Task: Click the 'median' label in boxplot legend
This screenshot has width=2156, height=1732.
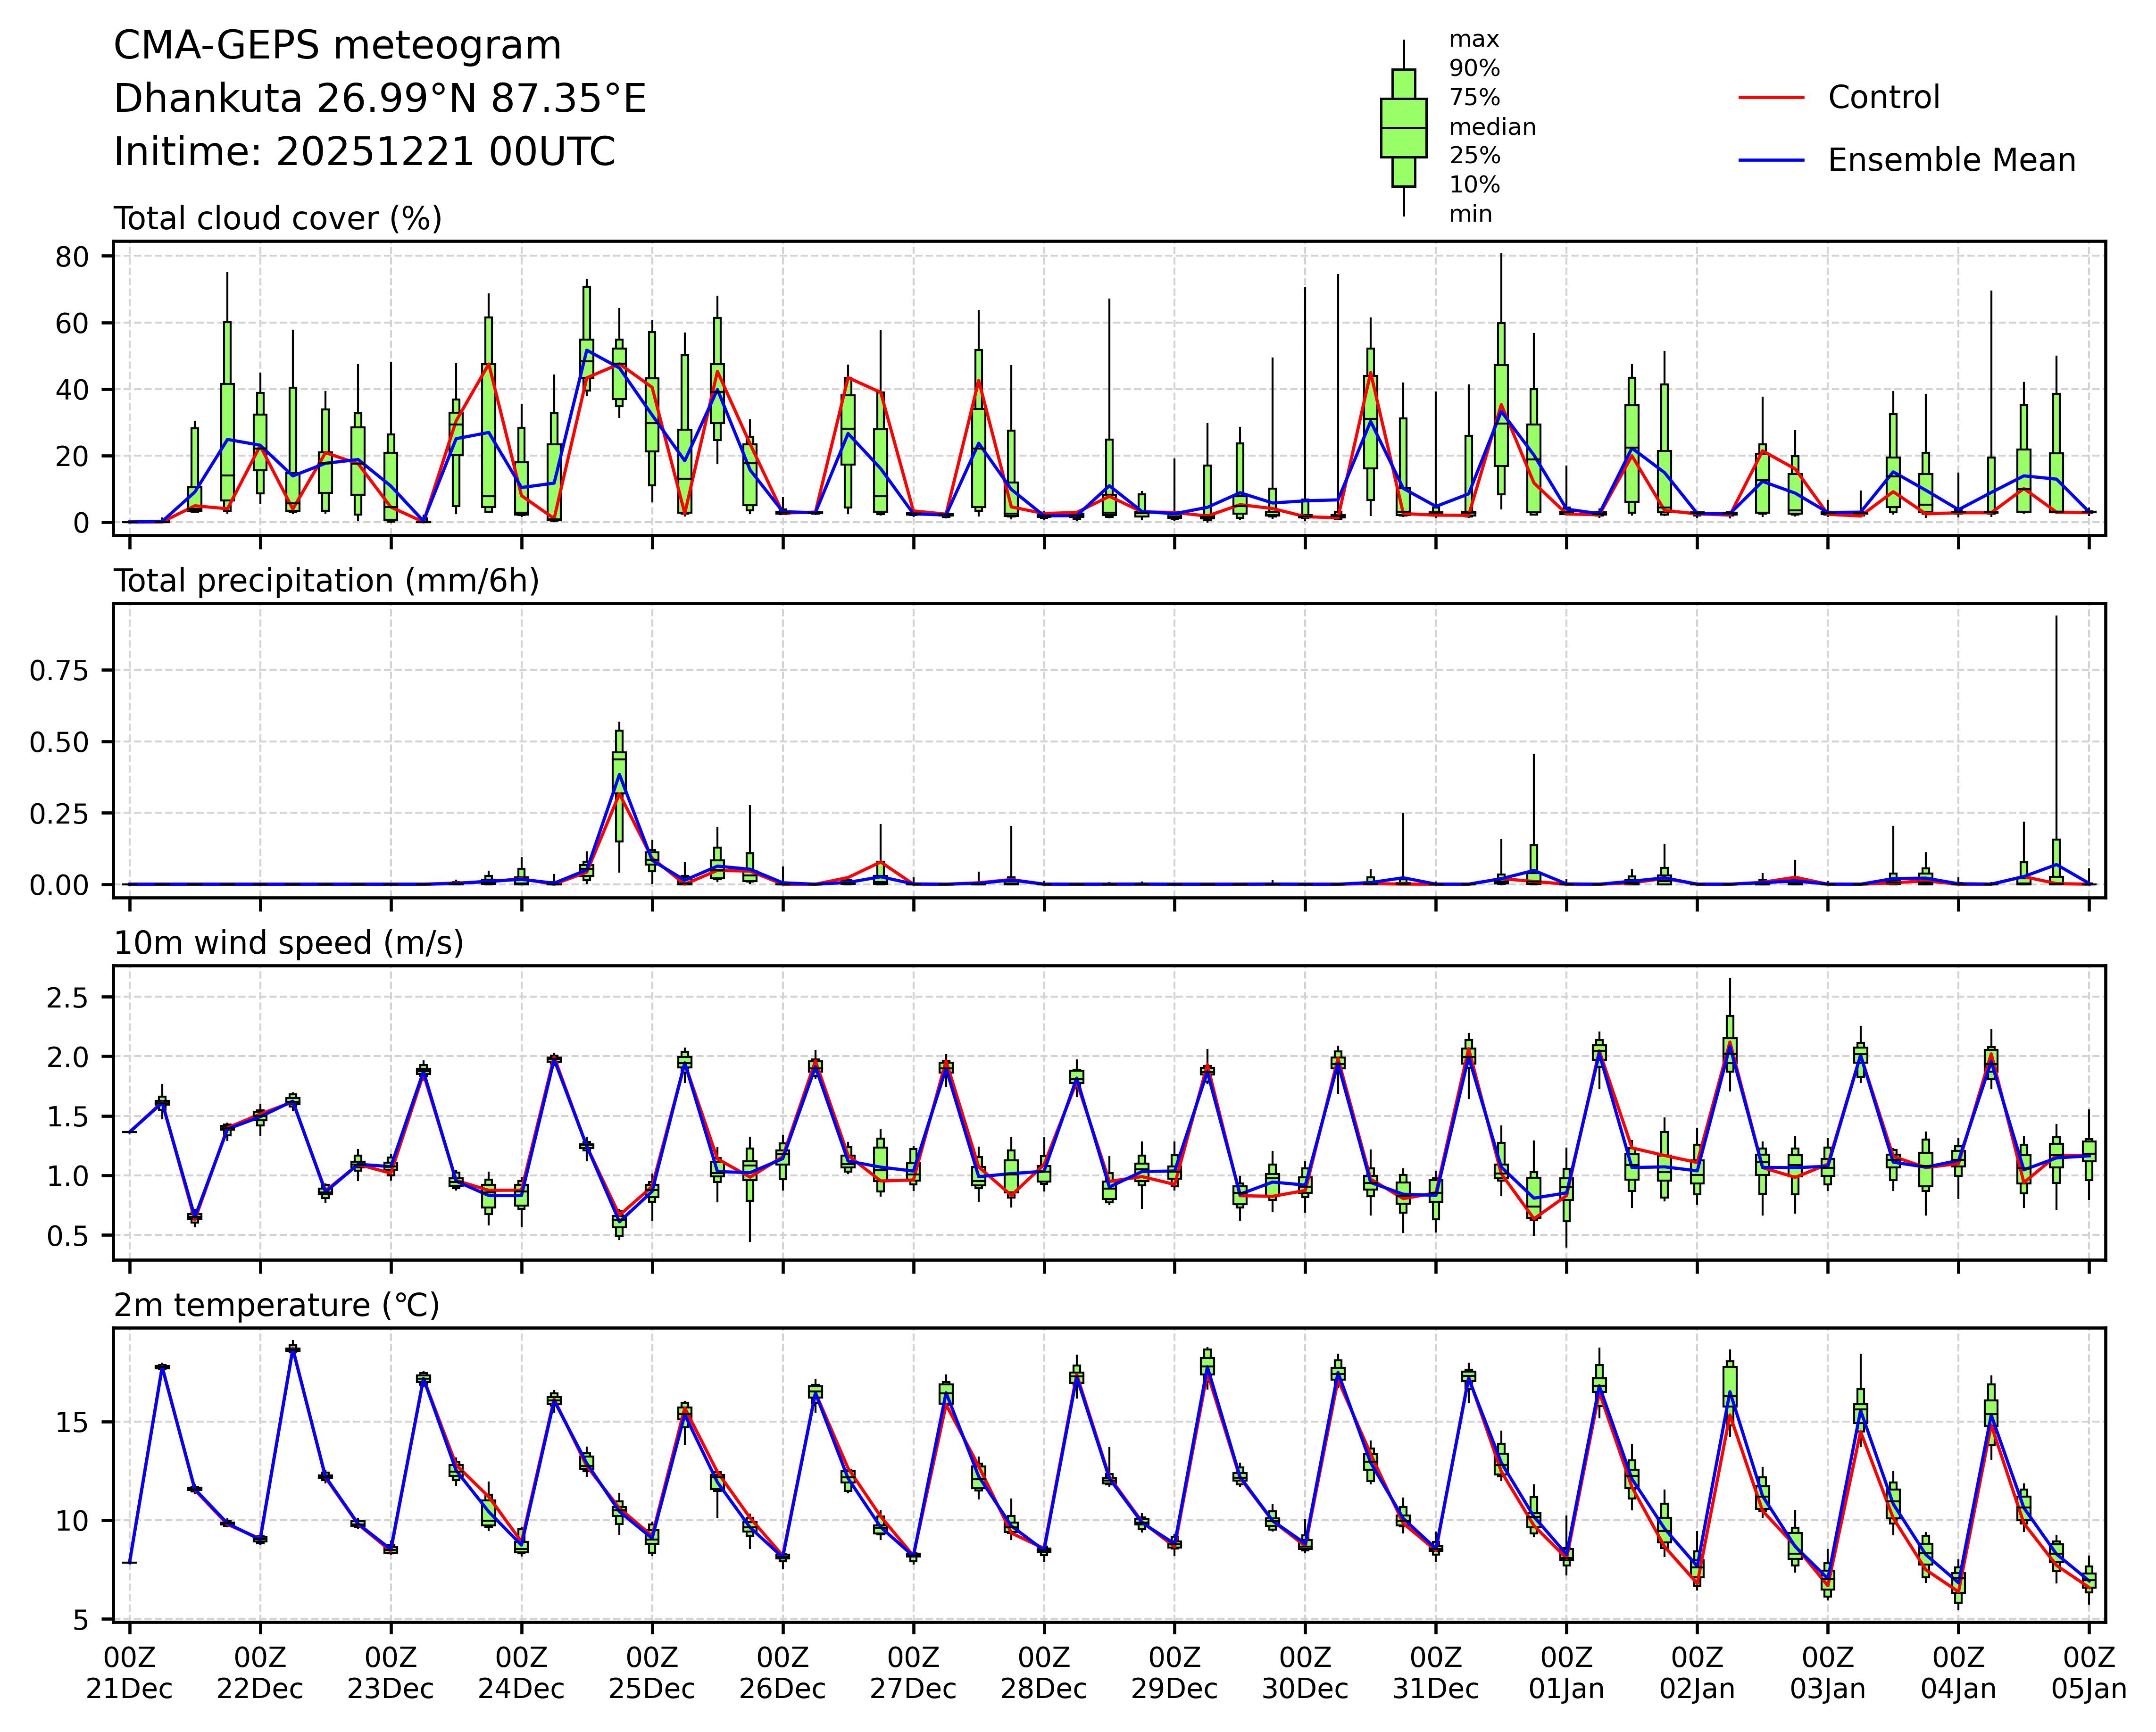Action: [x=1492, y=127]
